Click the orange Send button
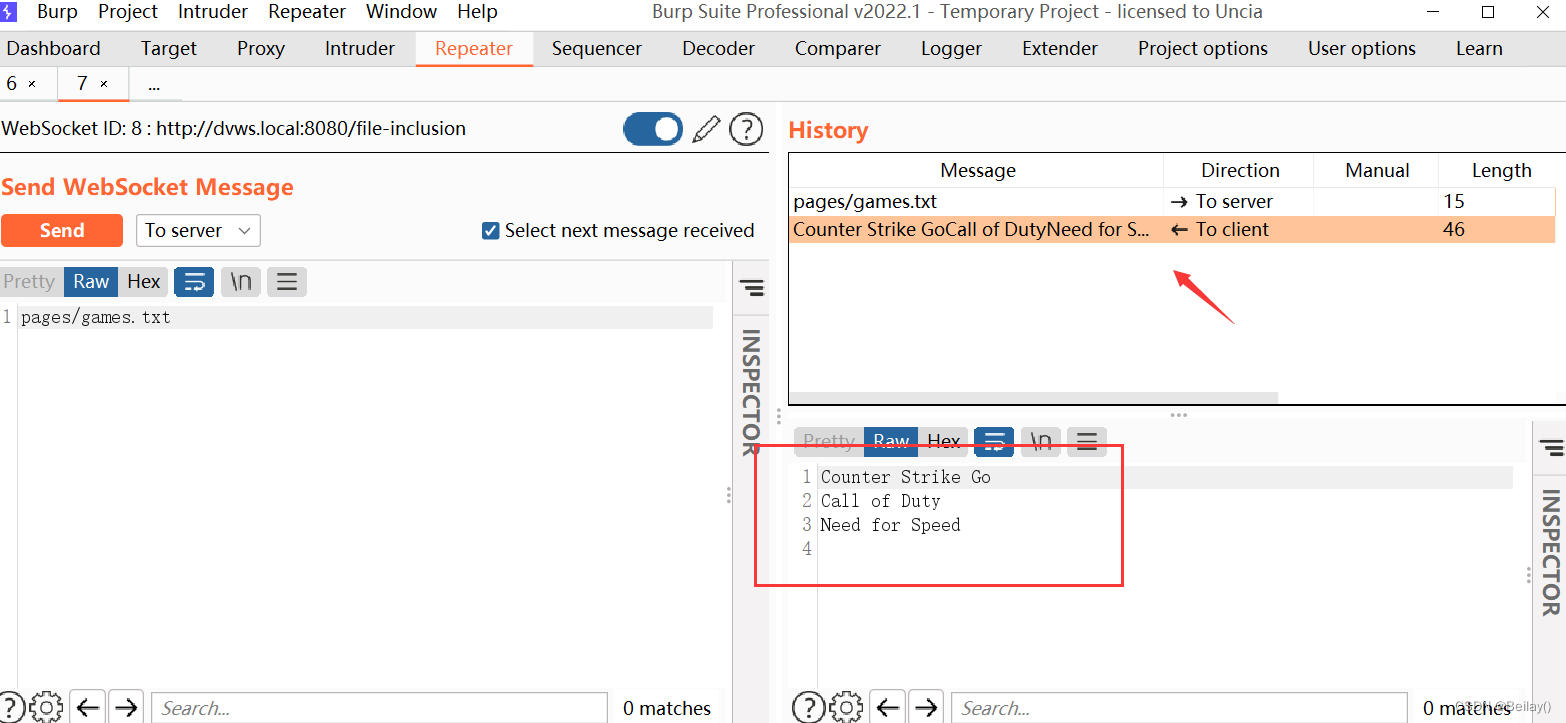Image resolution: width=1566 pixels, height=723 pixels. click(62, 231)
